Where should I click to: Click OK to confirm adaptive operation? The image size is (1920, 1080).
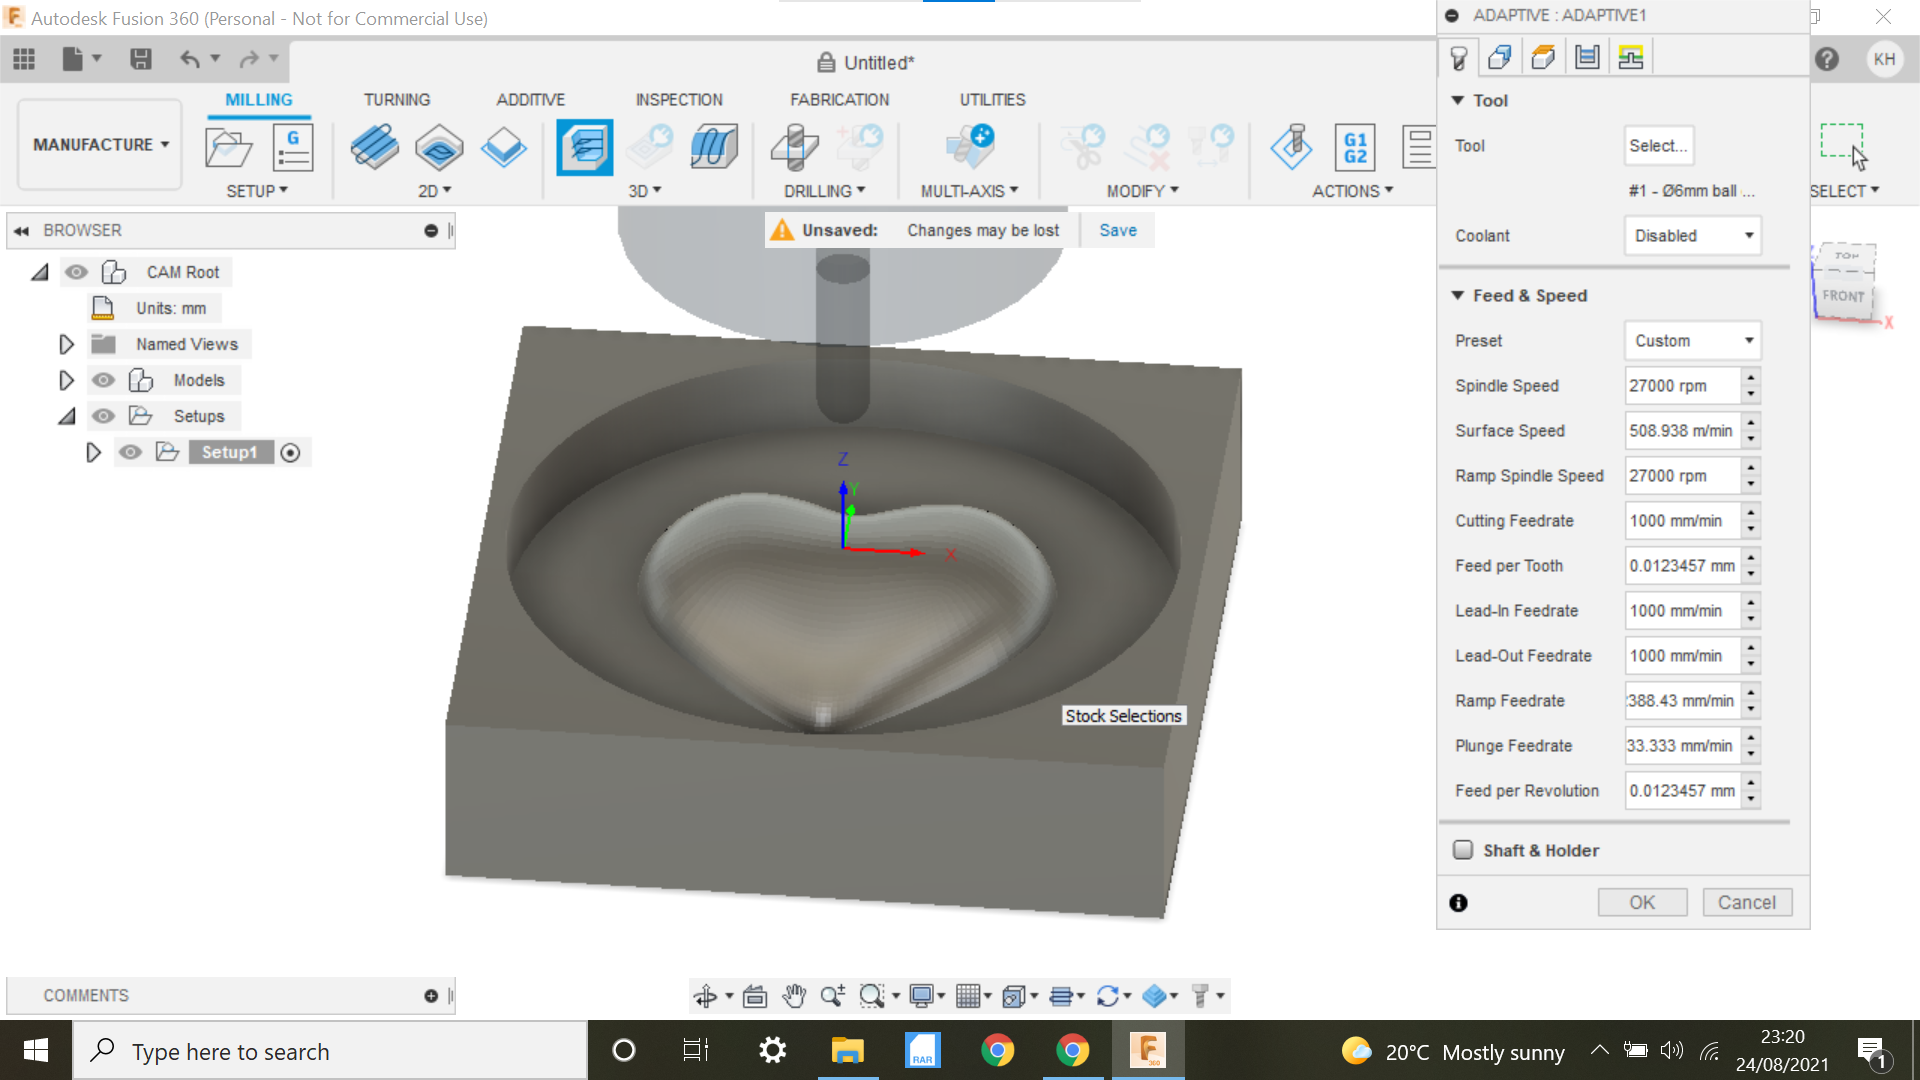click(x=1642, y=902)
